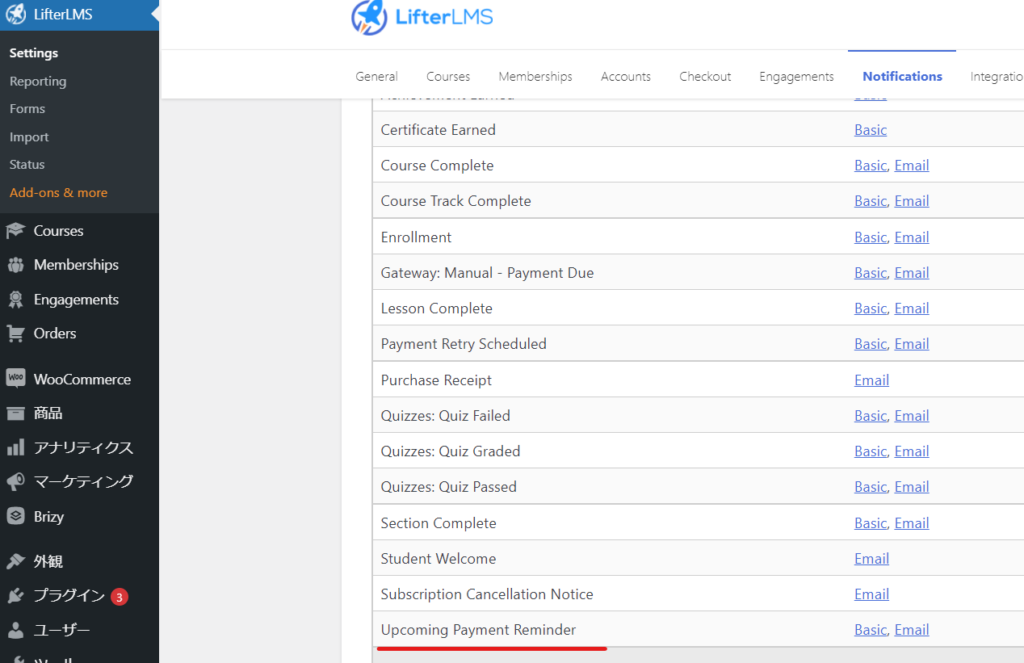Open the マーケティング admin menu
This screenshot has height=663, width=1024.
click(x=80, y=482)
